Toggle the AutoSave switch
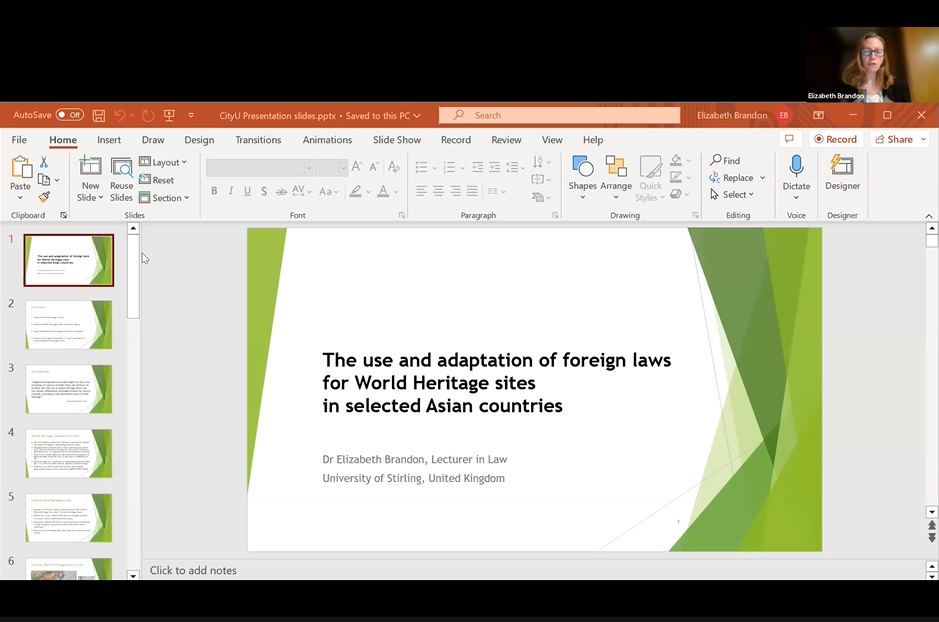This screenshot has width=939, height=622. pos(69,116)
